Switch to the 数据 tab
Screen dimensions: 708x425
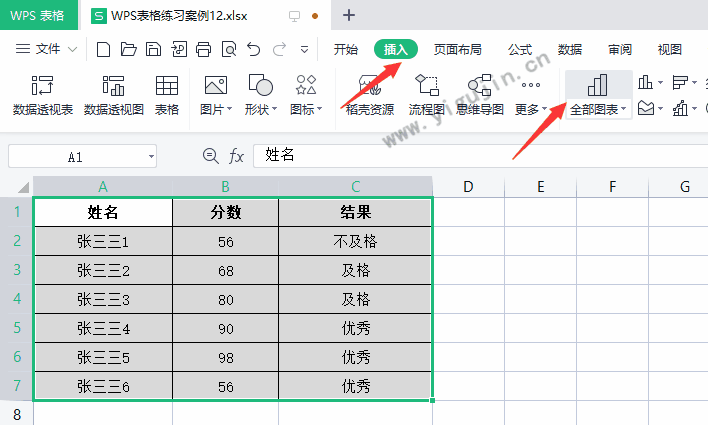point(570,49)
